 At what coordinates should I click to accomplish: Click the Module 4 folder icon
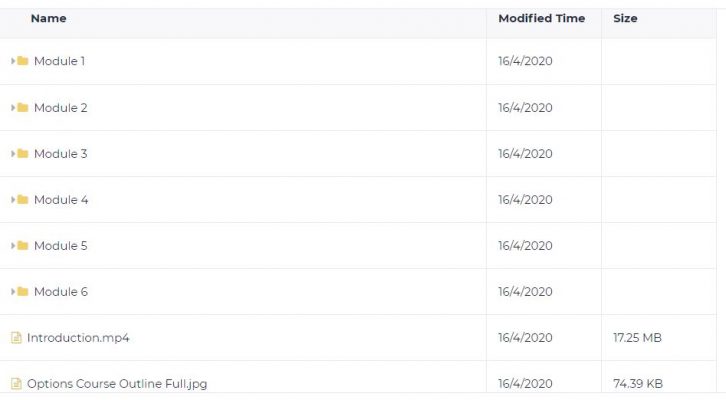(23, 200)
